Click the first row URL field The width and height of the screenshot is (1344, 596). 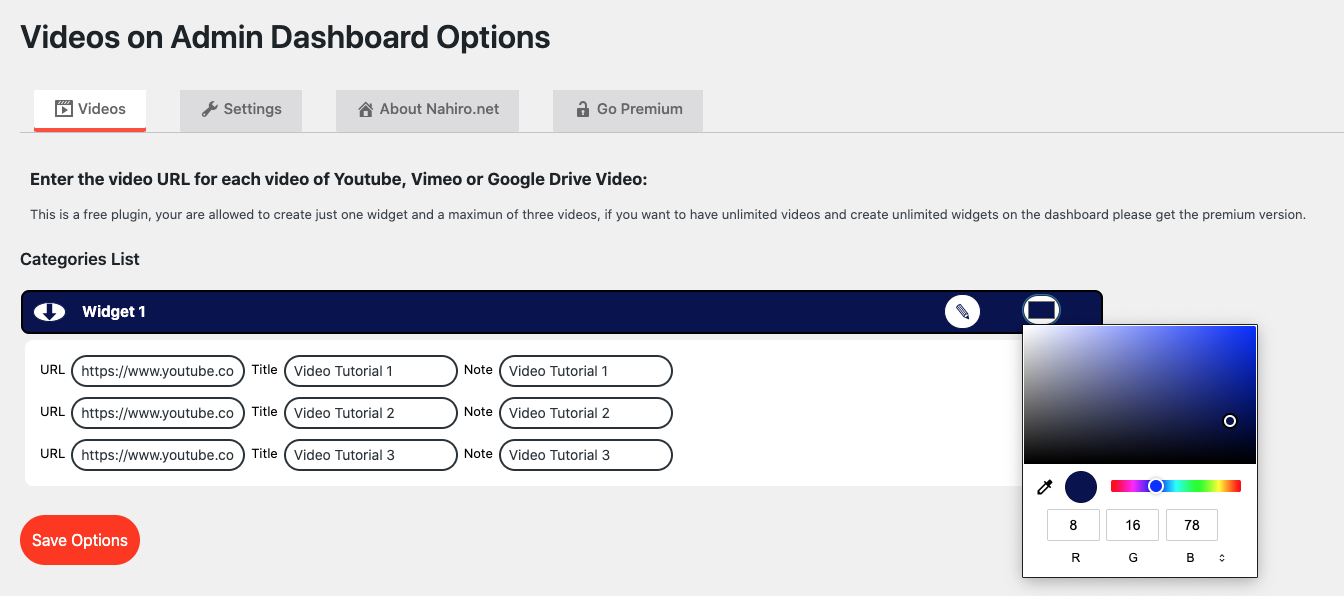click(x=158, y=371)
